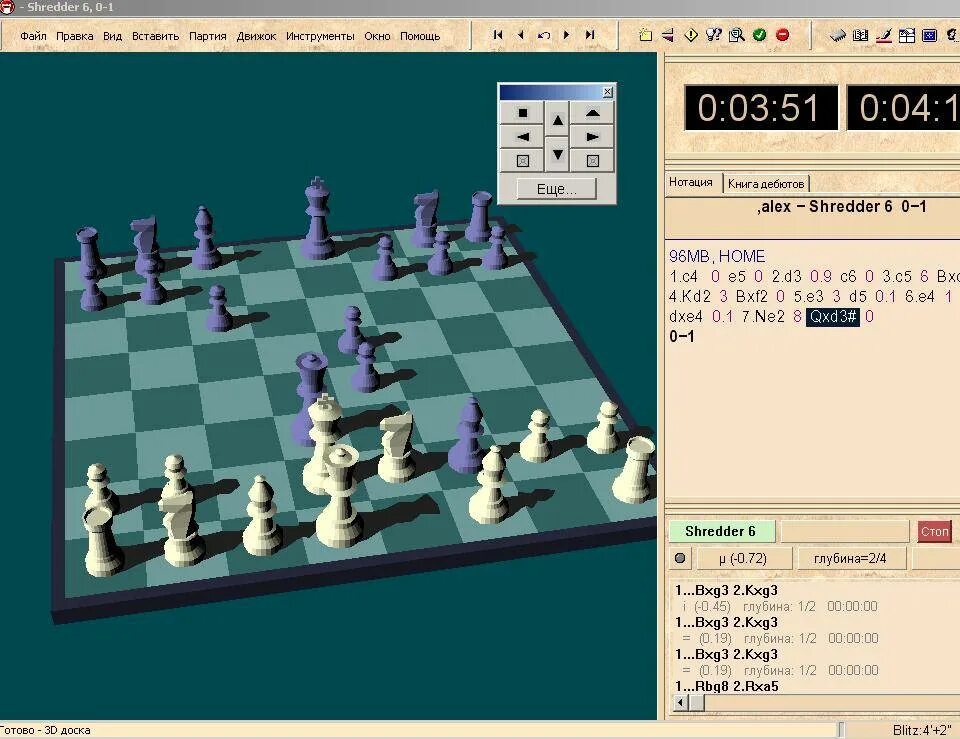Click the Blitz:4'+2" status bar entry
960x739 pixels.
(923, 730)
